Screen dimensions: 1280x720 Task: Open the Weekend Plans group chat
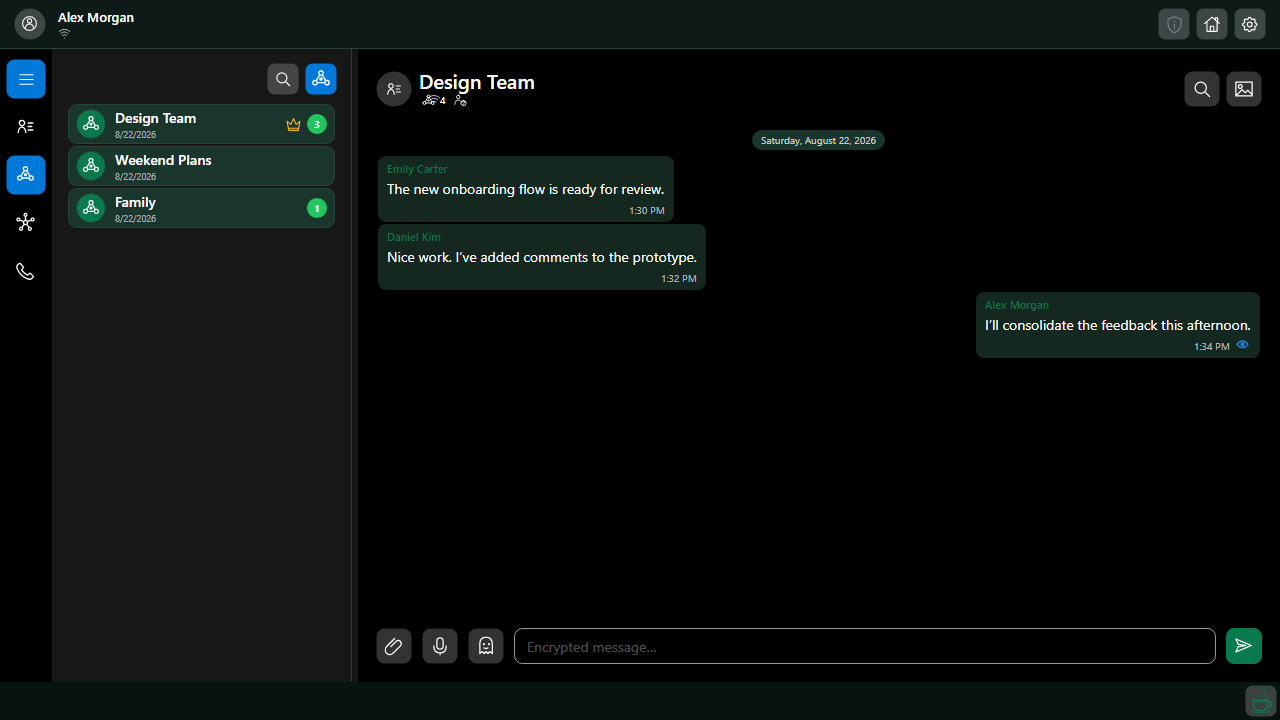201,166
